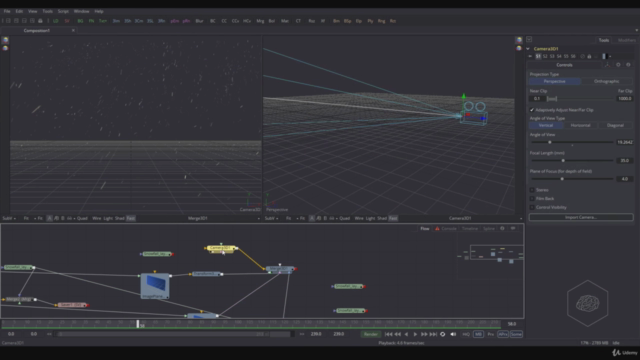Open the Tools menu
The width and height of the screenshot is (640, 360).
coord(47,11)
